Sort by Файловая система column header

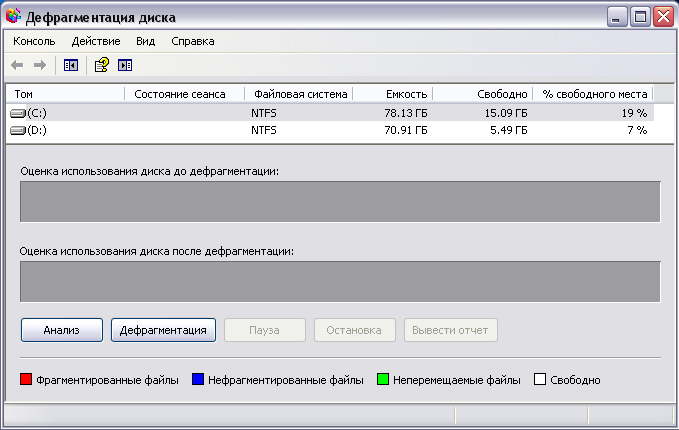tap(299, 94)
